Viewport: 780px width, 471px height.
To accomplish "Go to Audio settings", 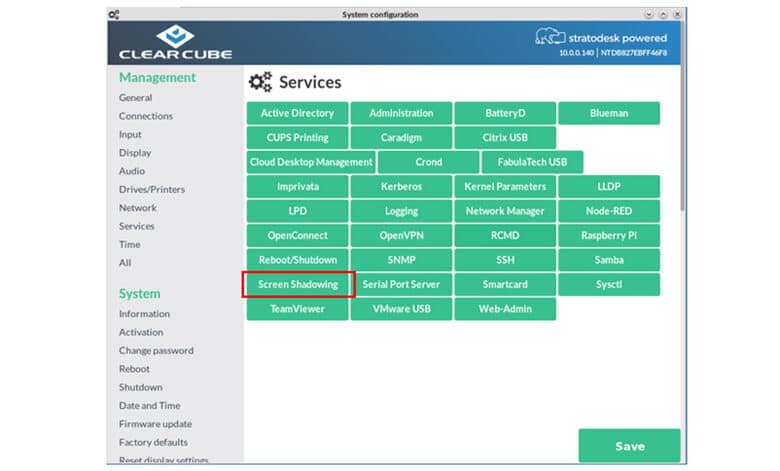I will point(132,171).
